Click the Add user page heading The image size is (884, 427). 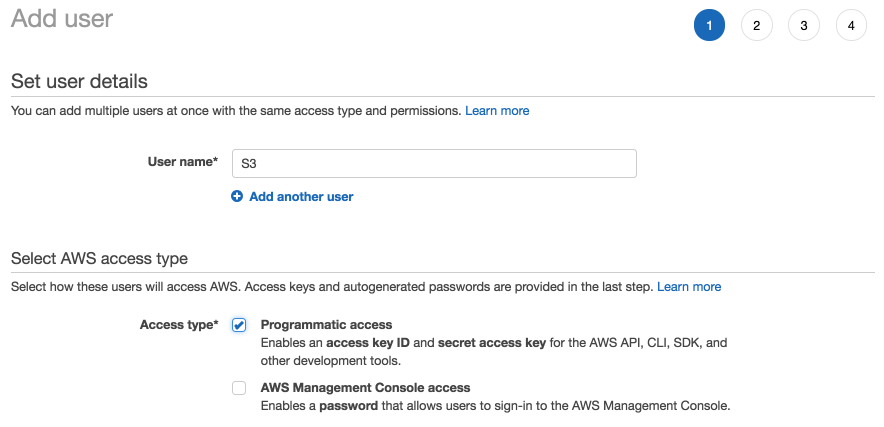pyautogui.click(x=62, y=18)
